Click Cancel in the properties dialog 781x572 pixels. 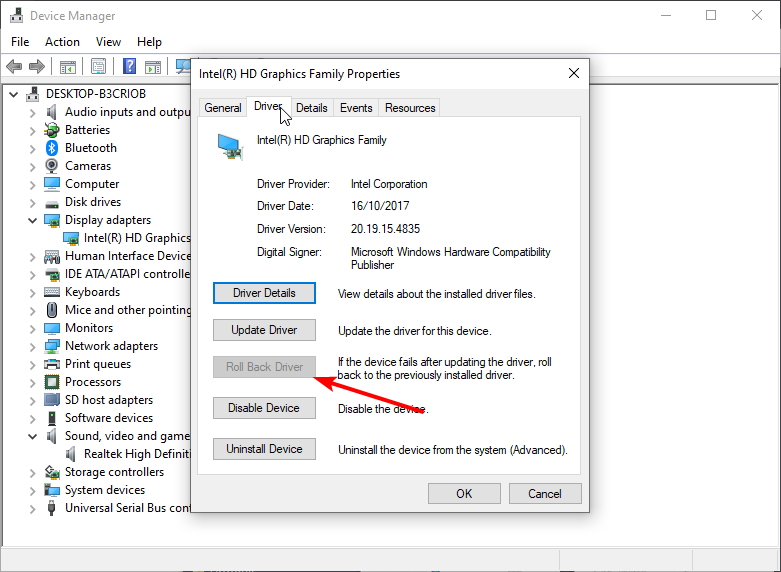545,494
